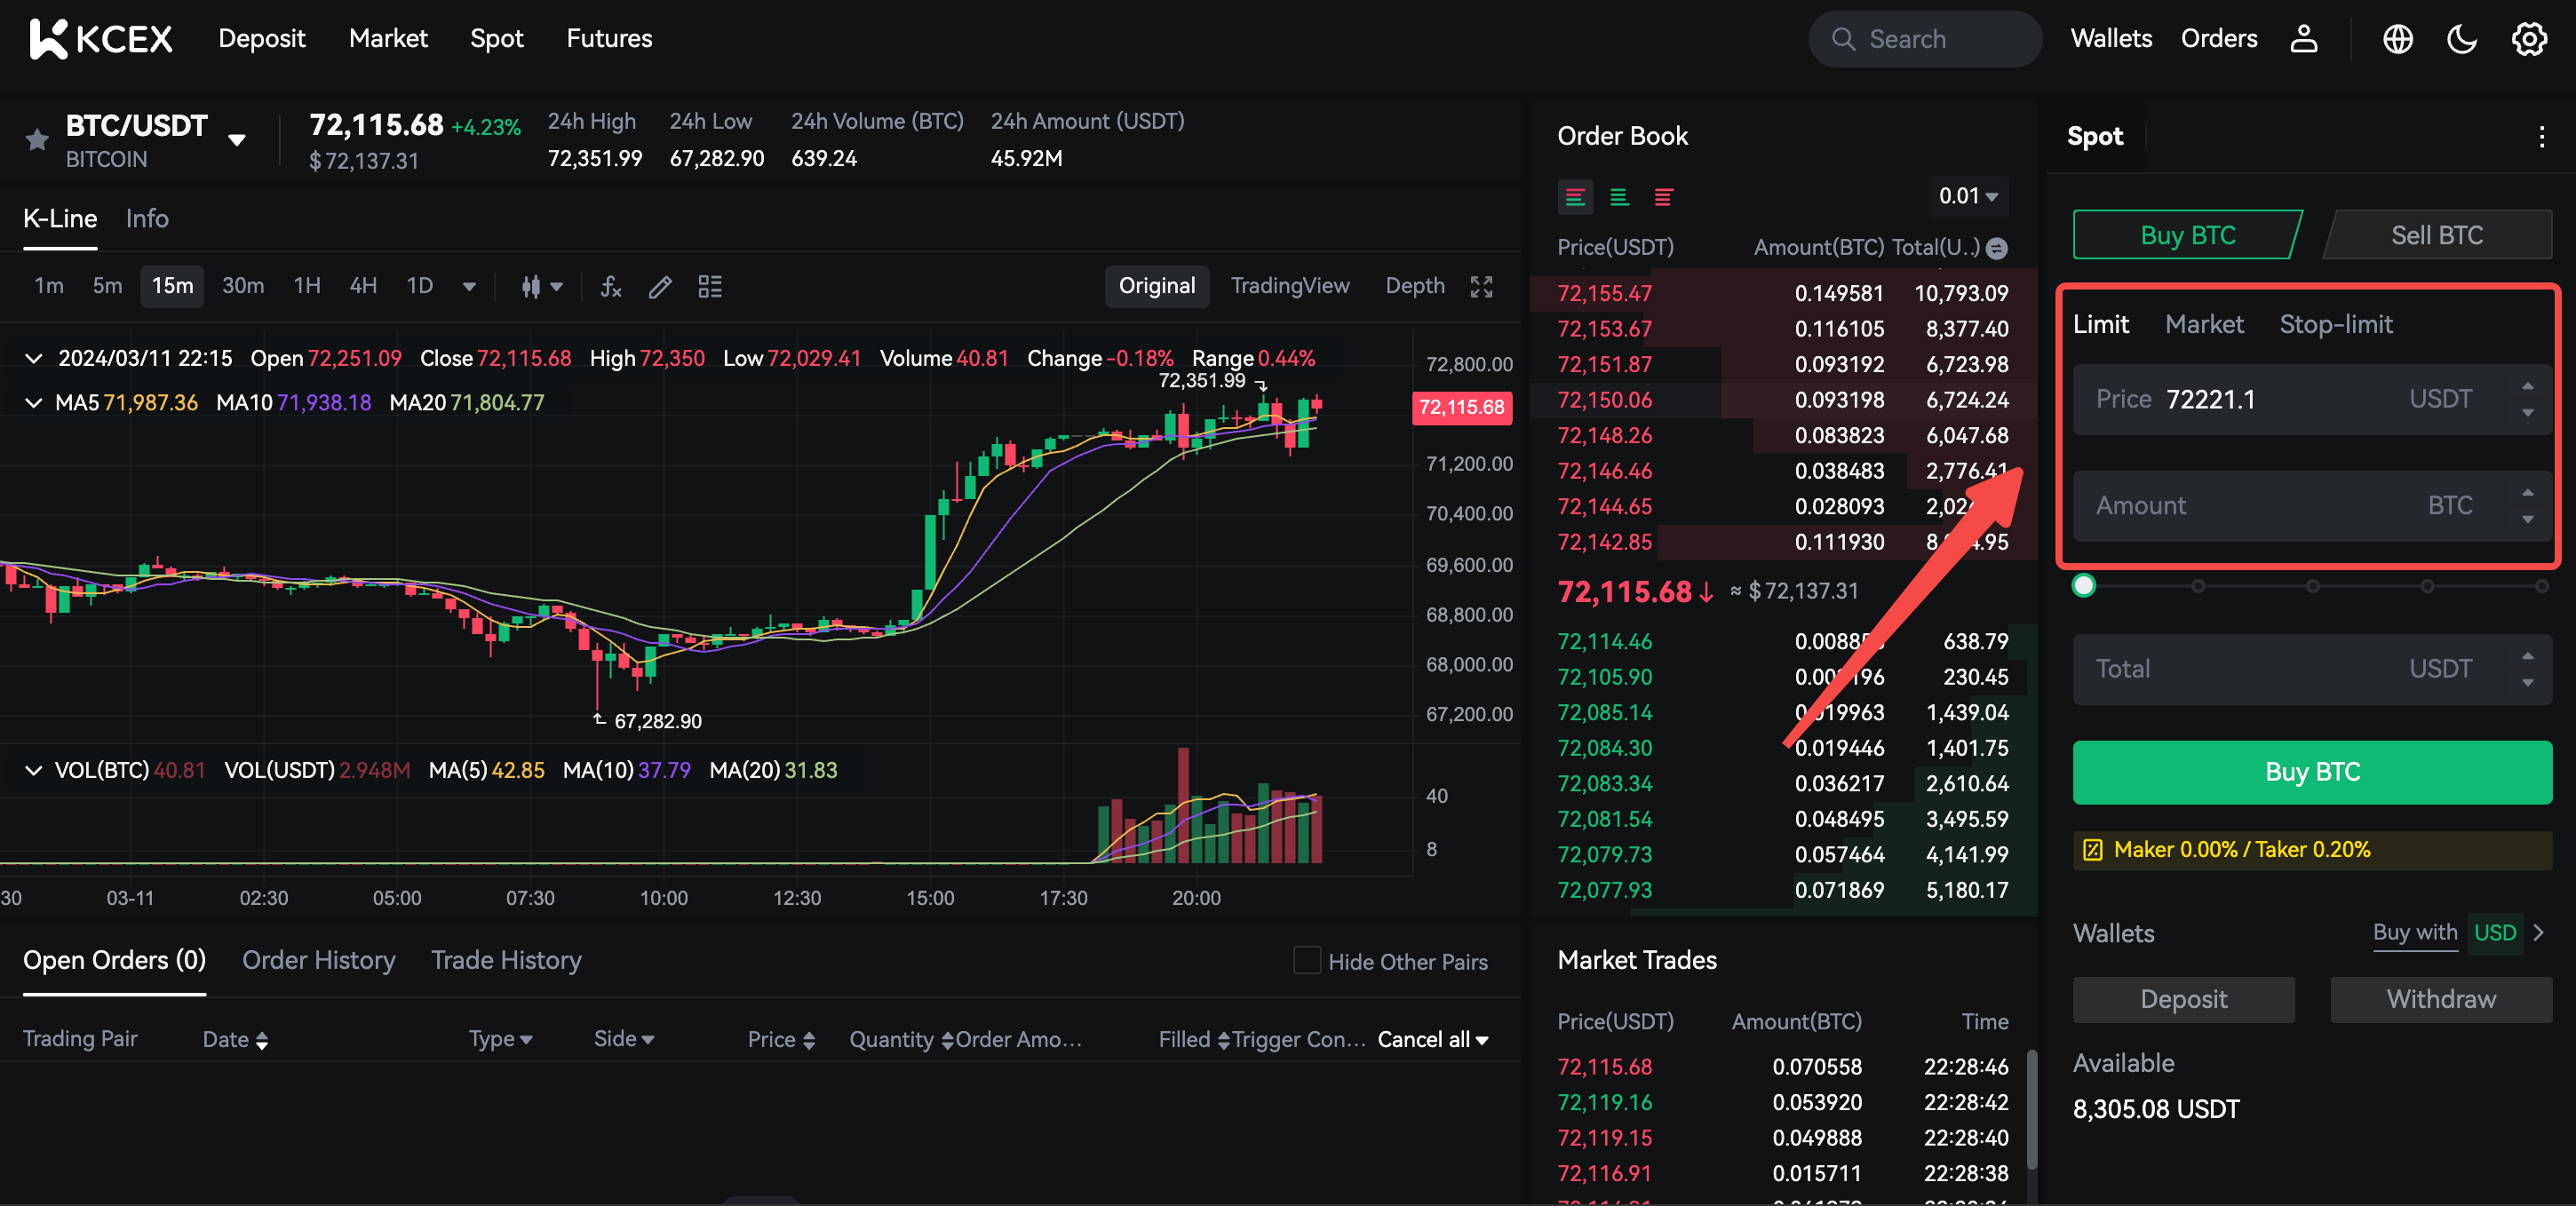Image resolution: width=2576 pixels, height=1206 pixels.
Task: Click the amount slider handle at zero
Action: (x=2083, y=586)
